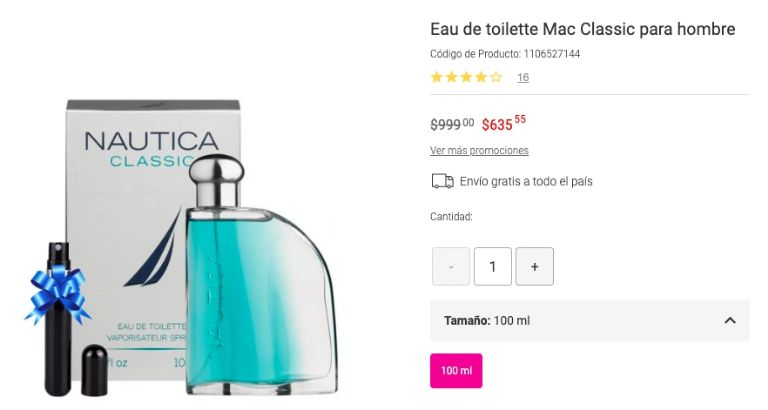The image size is (768, 410).
Task: Click the black atomizer cap image
Action: coord(94,370)
